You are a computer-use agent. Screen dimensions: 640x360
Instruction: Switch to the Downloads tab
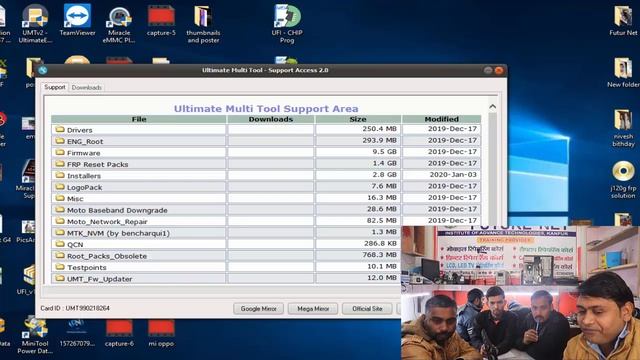tap(87, 87)
